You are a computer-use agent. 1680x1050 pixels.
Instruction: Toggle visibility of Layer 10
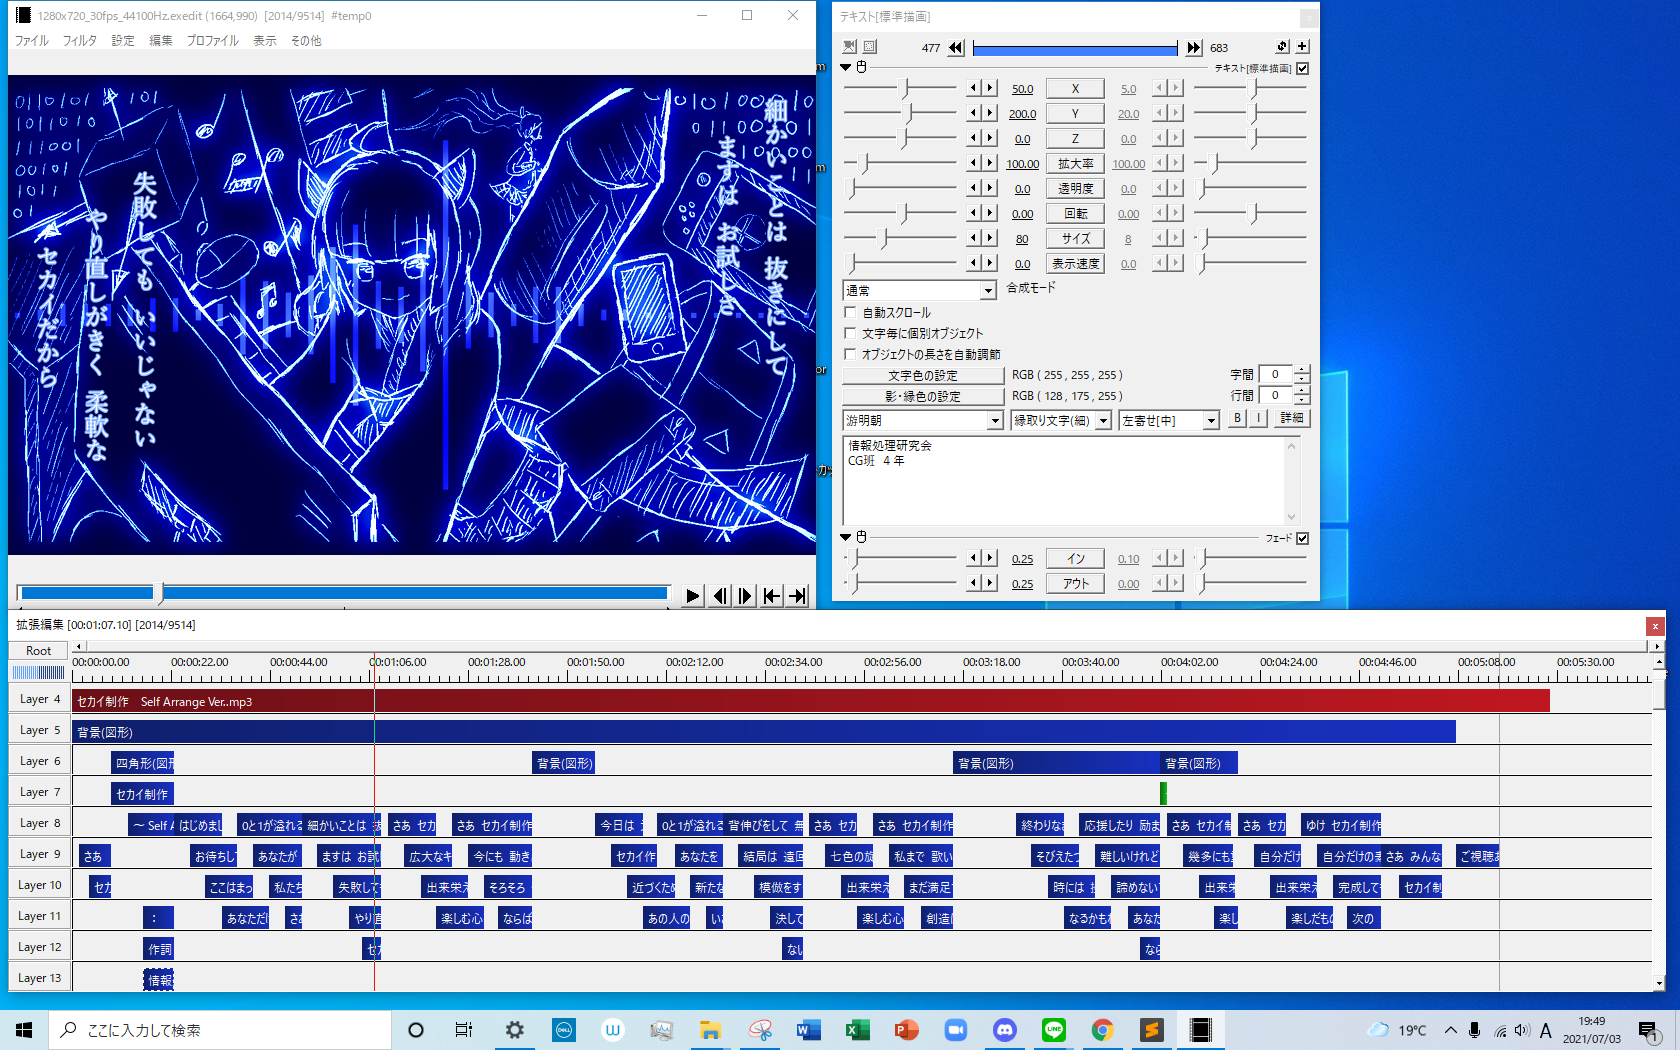click(x=40, y=885)
